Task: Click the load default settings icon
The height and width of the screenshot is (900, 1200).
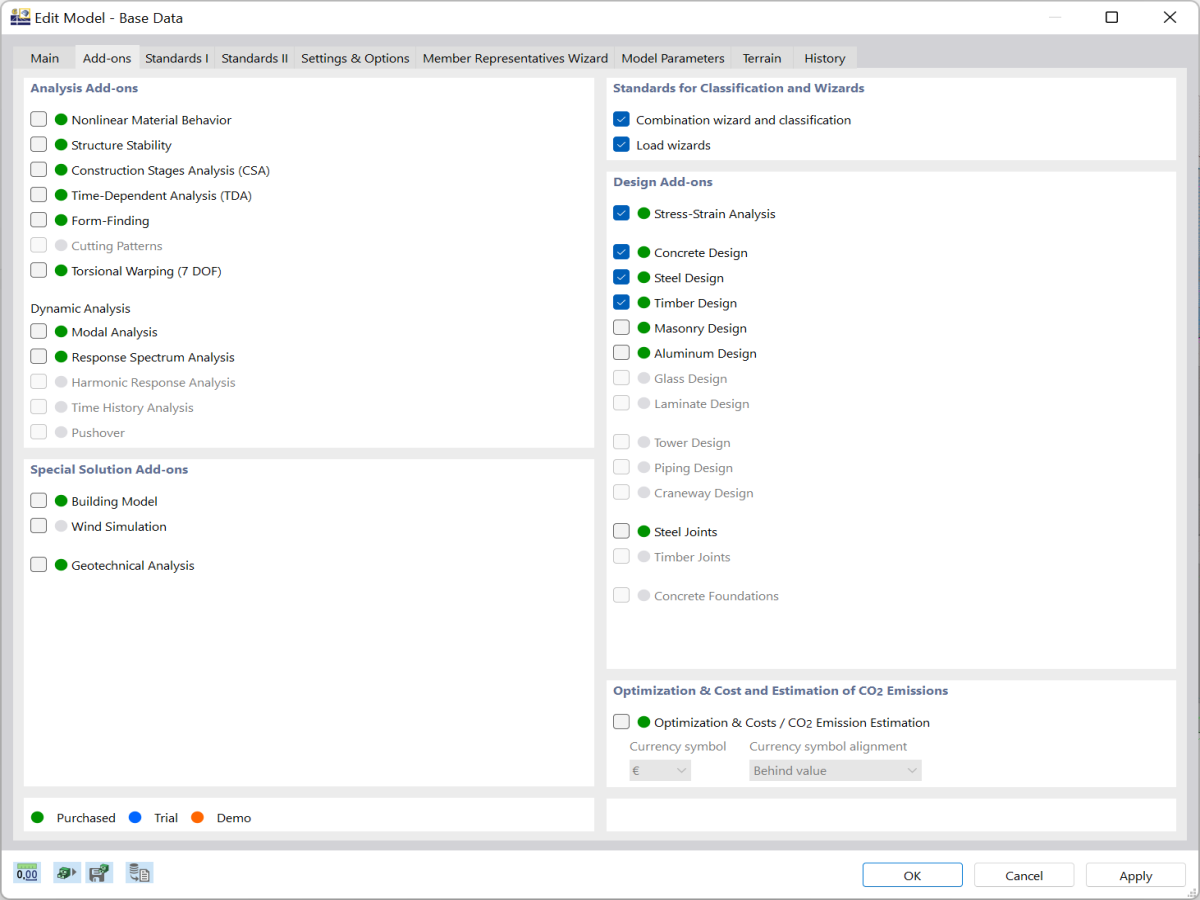Action: [x=66, y=873]
